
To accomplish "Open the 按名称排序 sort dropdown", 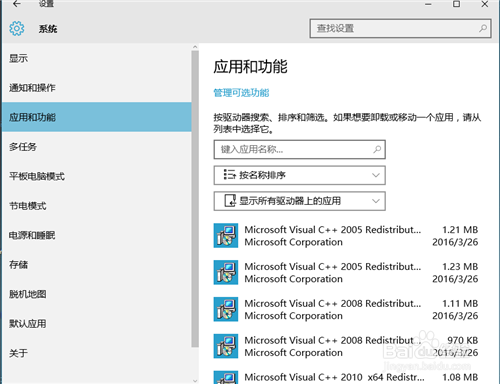I will (300, 175).
